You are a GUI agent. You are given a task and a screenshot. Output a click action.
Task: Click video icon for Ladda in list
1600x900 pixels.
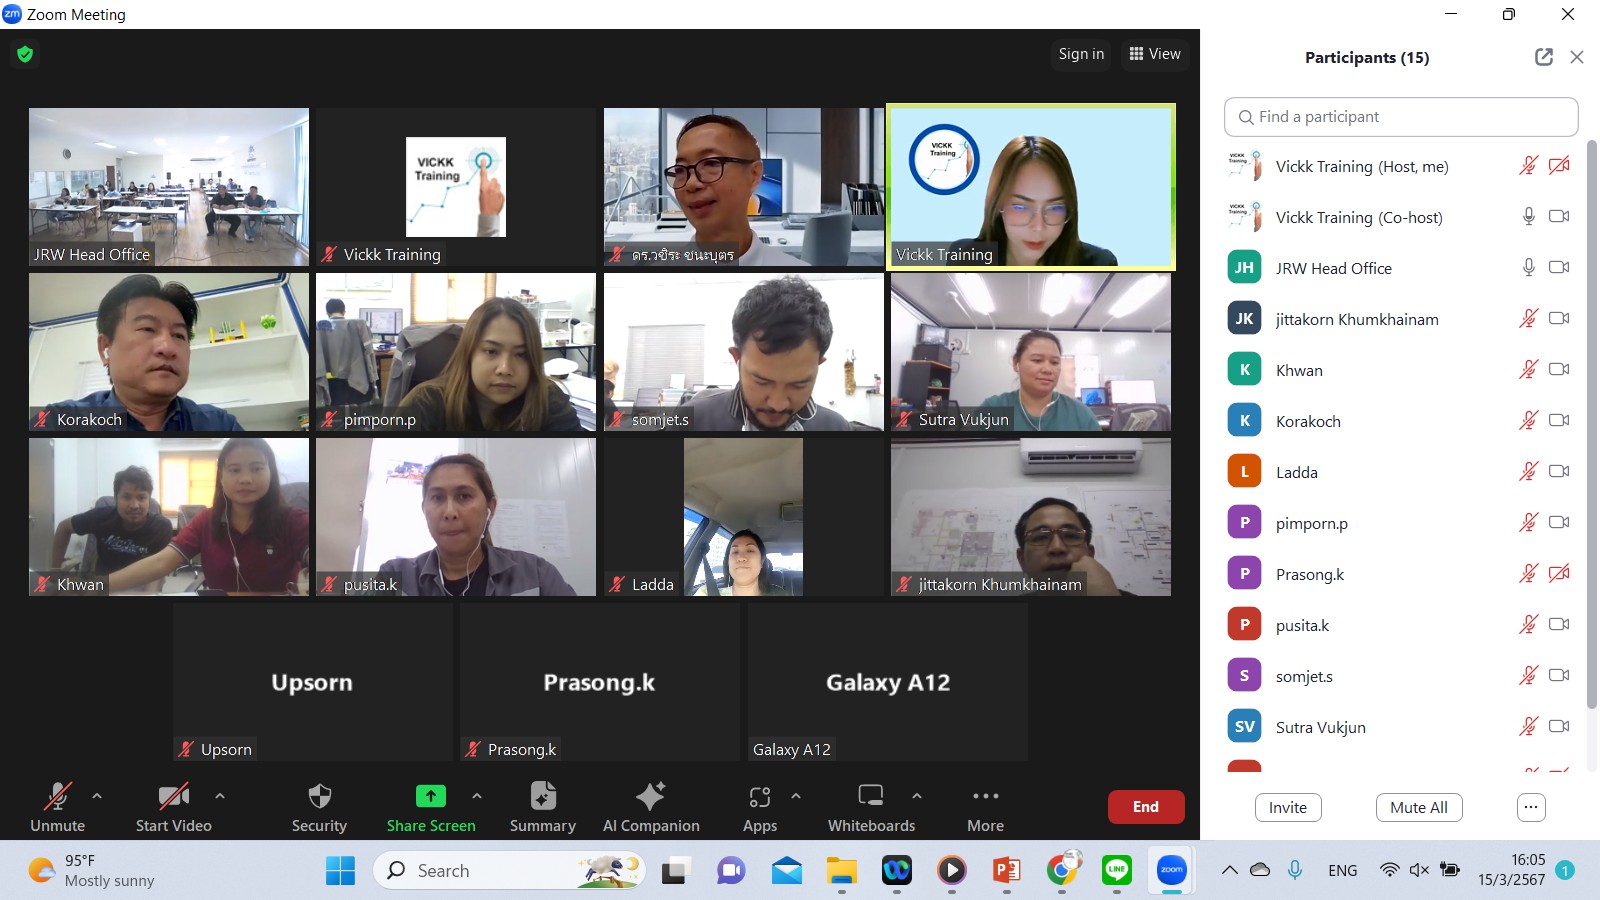click(1559, 472)
